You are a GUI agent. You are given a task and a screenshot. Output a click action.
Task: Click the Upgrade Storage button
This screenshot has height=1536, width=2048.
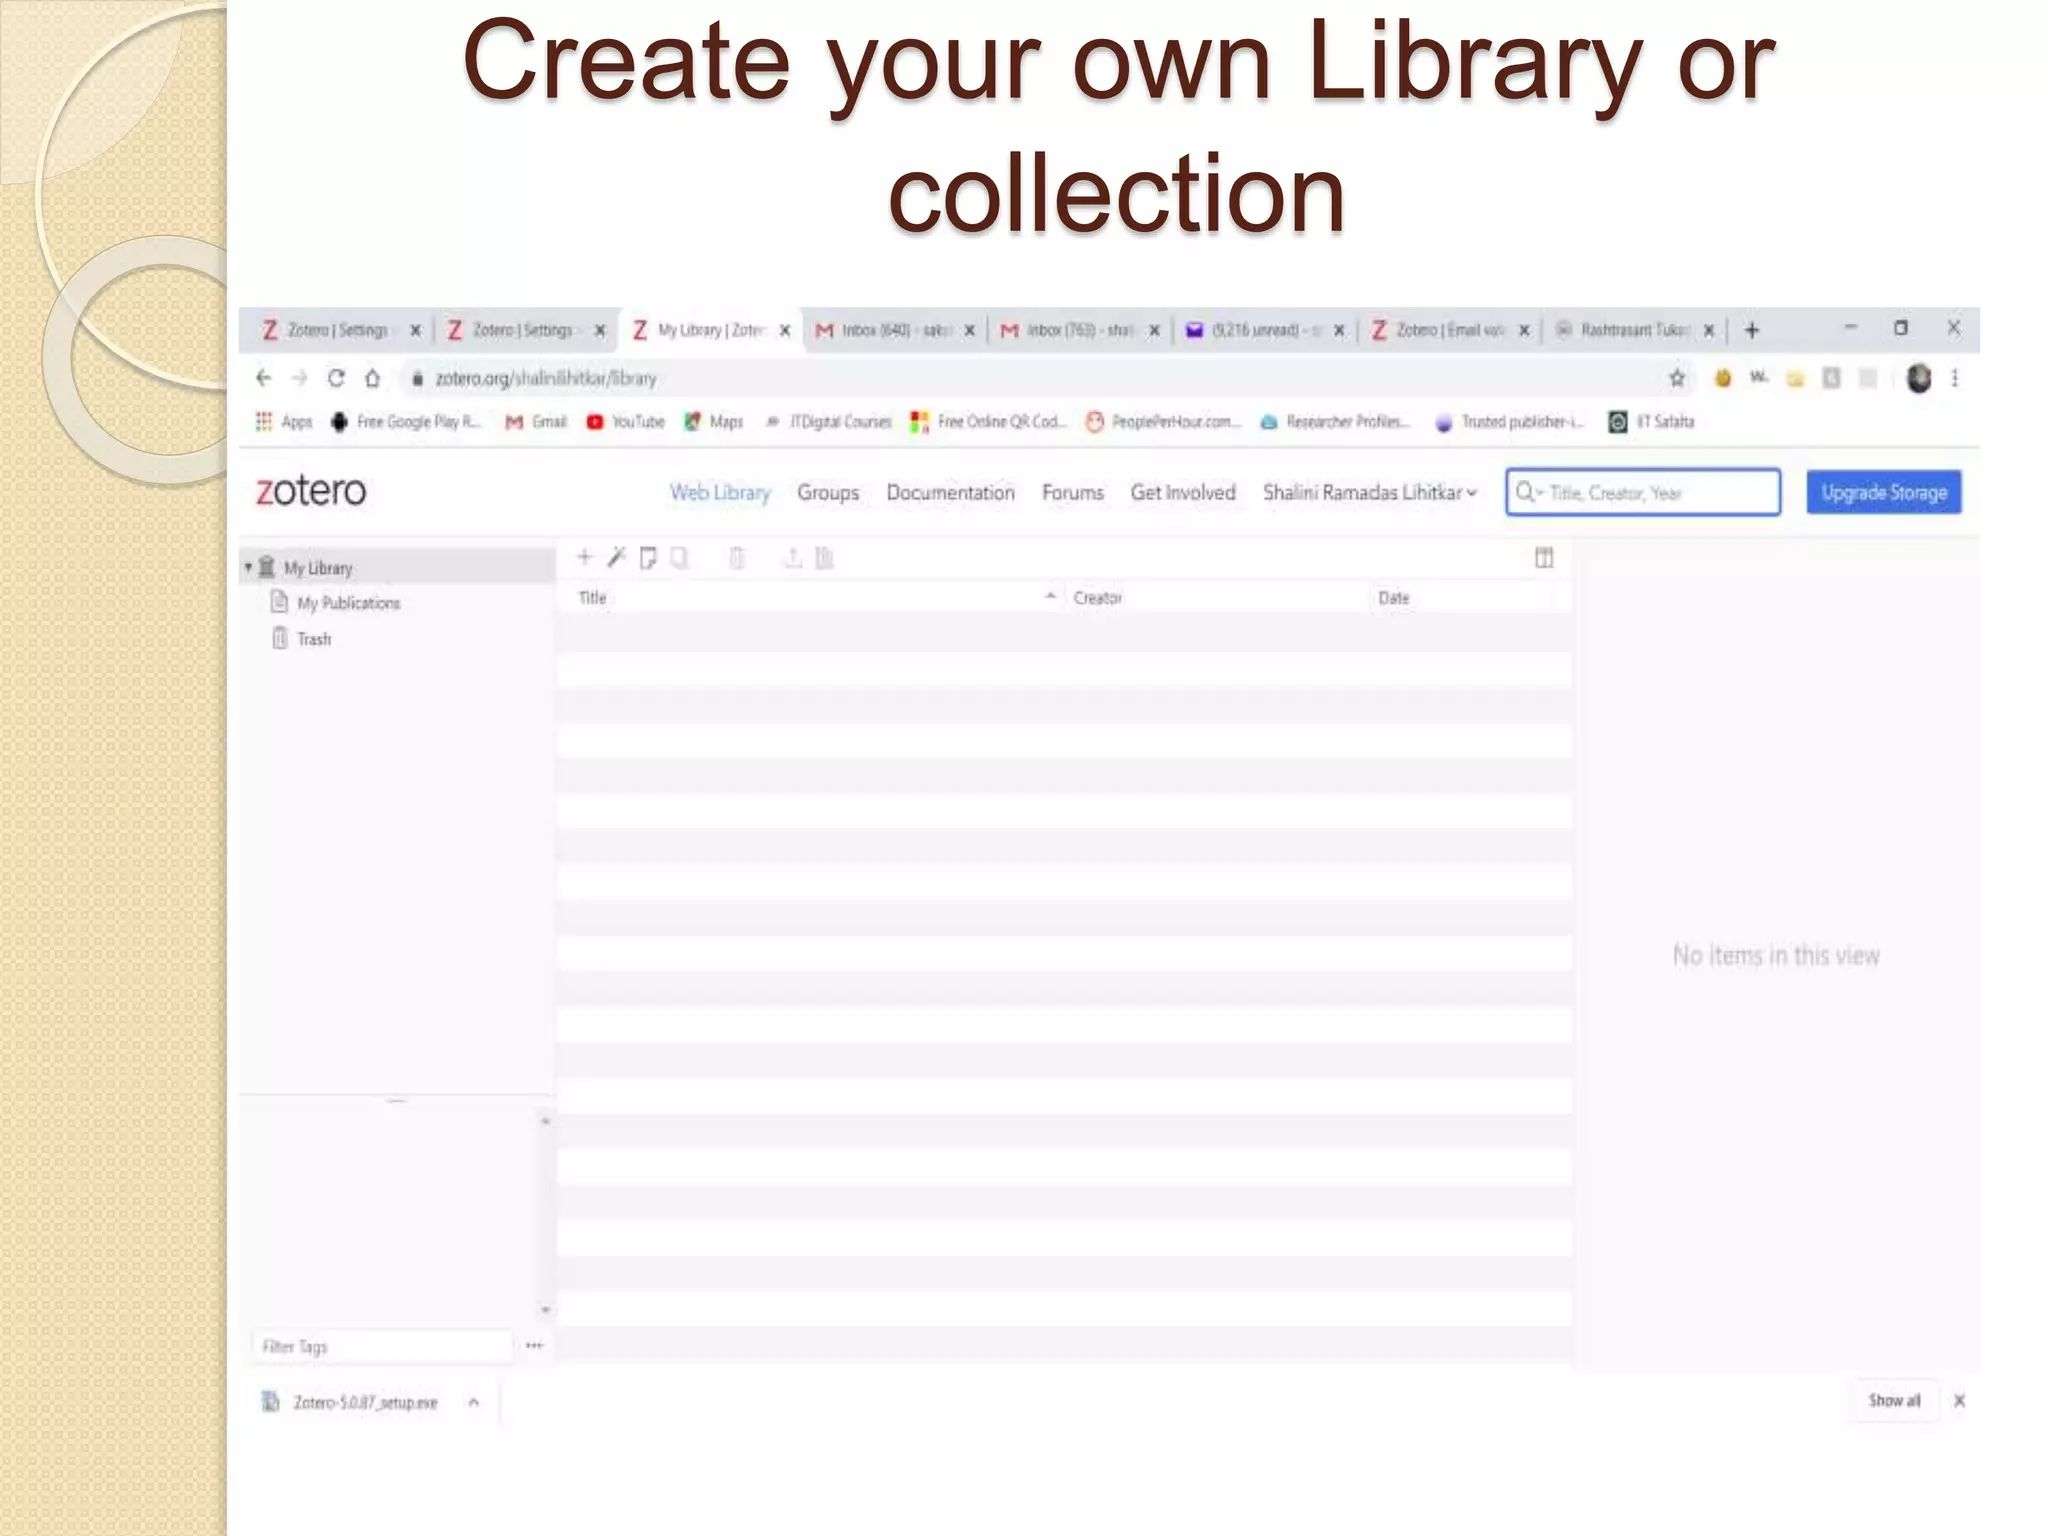[1884, 492]
